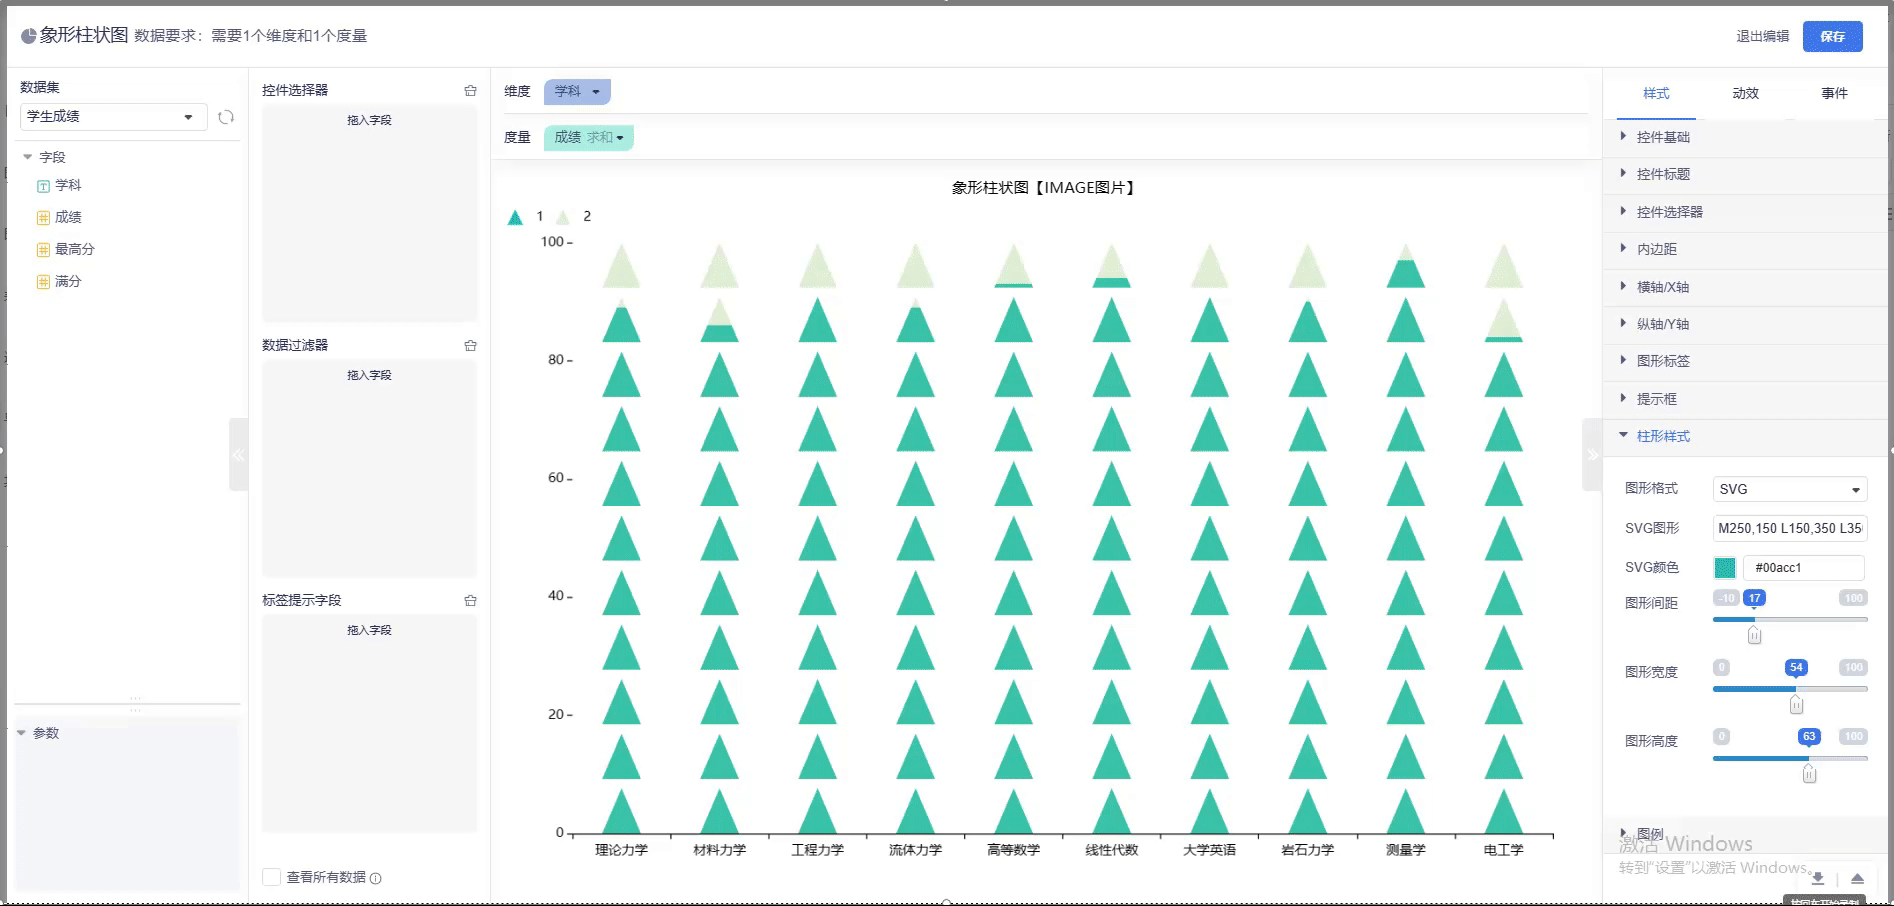Open the SVG颜色 color swatch
The height and width of the screenshot is (906, 1894).
[1725, 568]
